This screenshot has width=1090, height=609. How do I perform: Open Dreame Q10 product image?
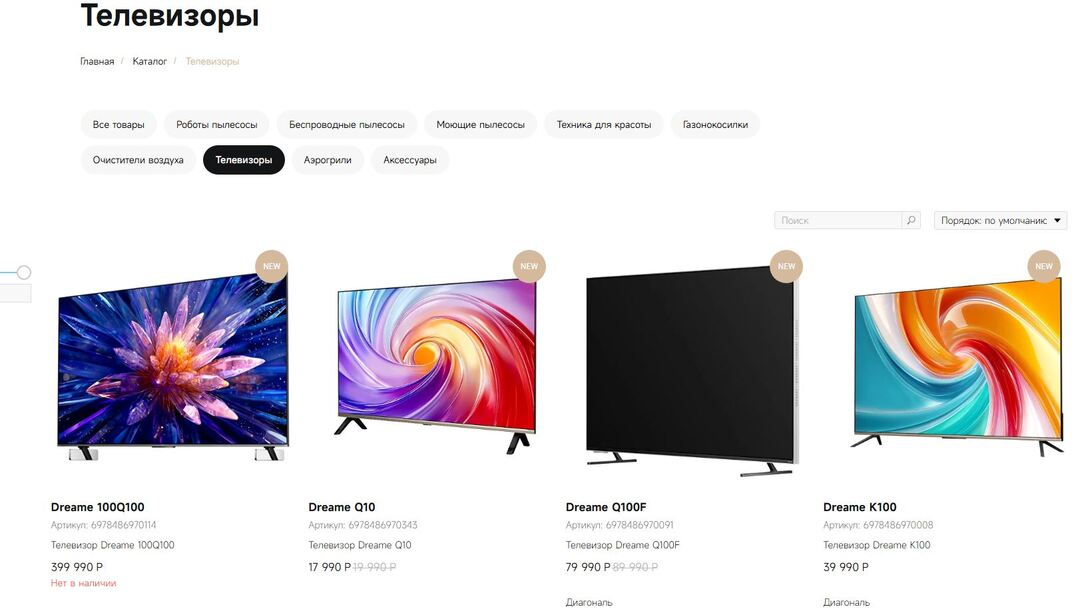click(436, 366)
